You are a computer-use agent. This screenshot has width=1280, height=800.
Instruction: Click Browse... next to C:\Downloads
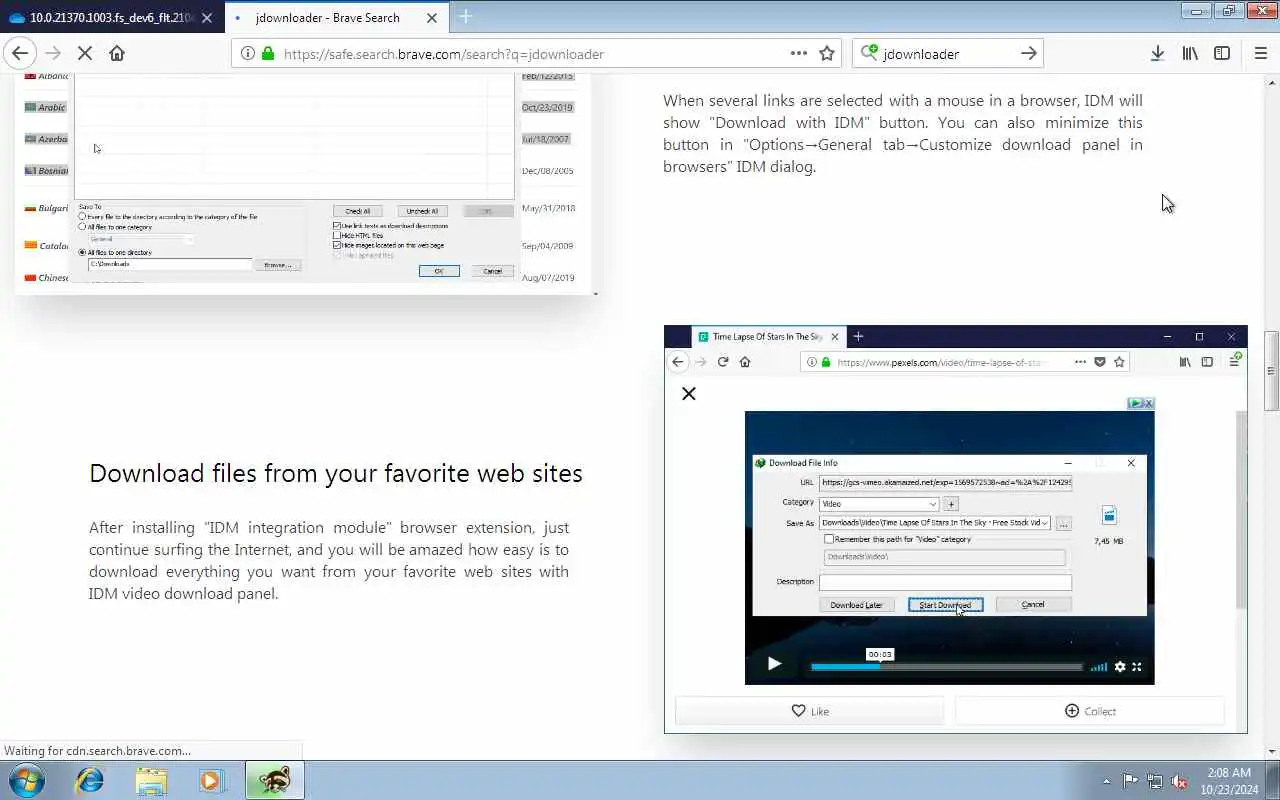(x=277, y=265)
